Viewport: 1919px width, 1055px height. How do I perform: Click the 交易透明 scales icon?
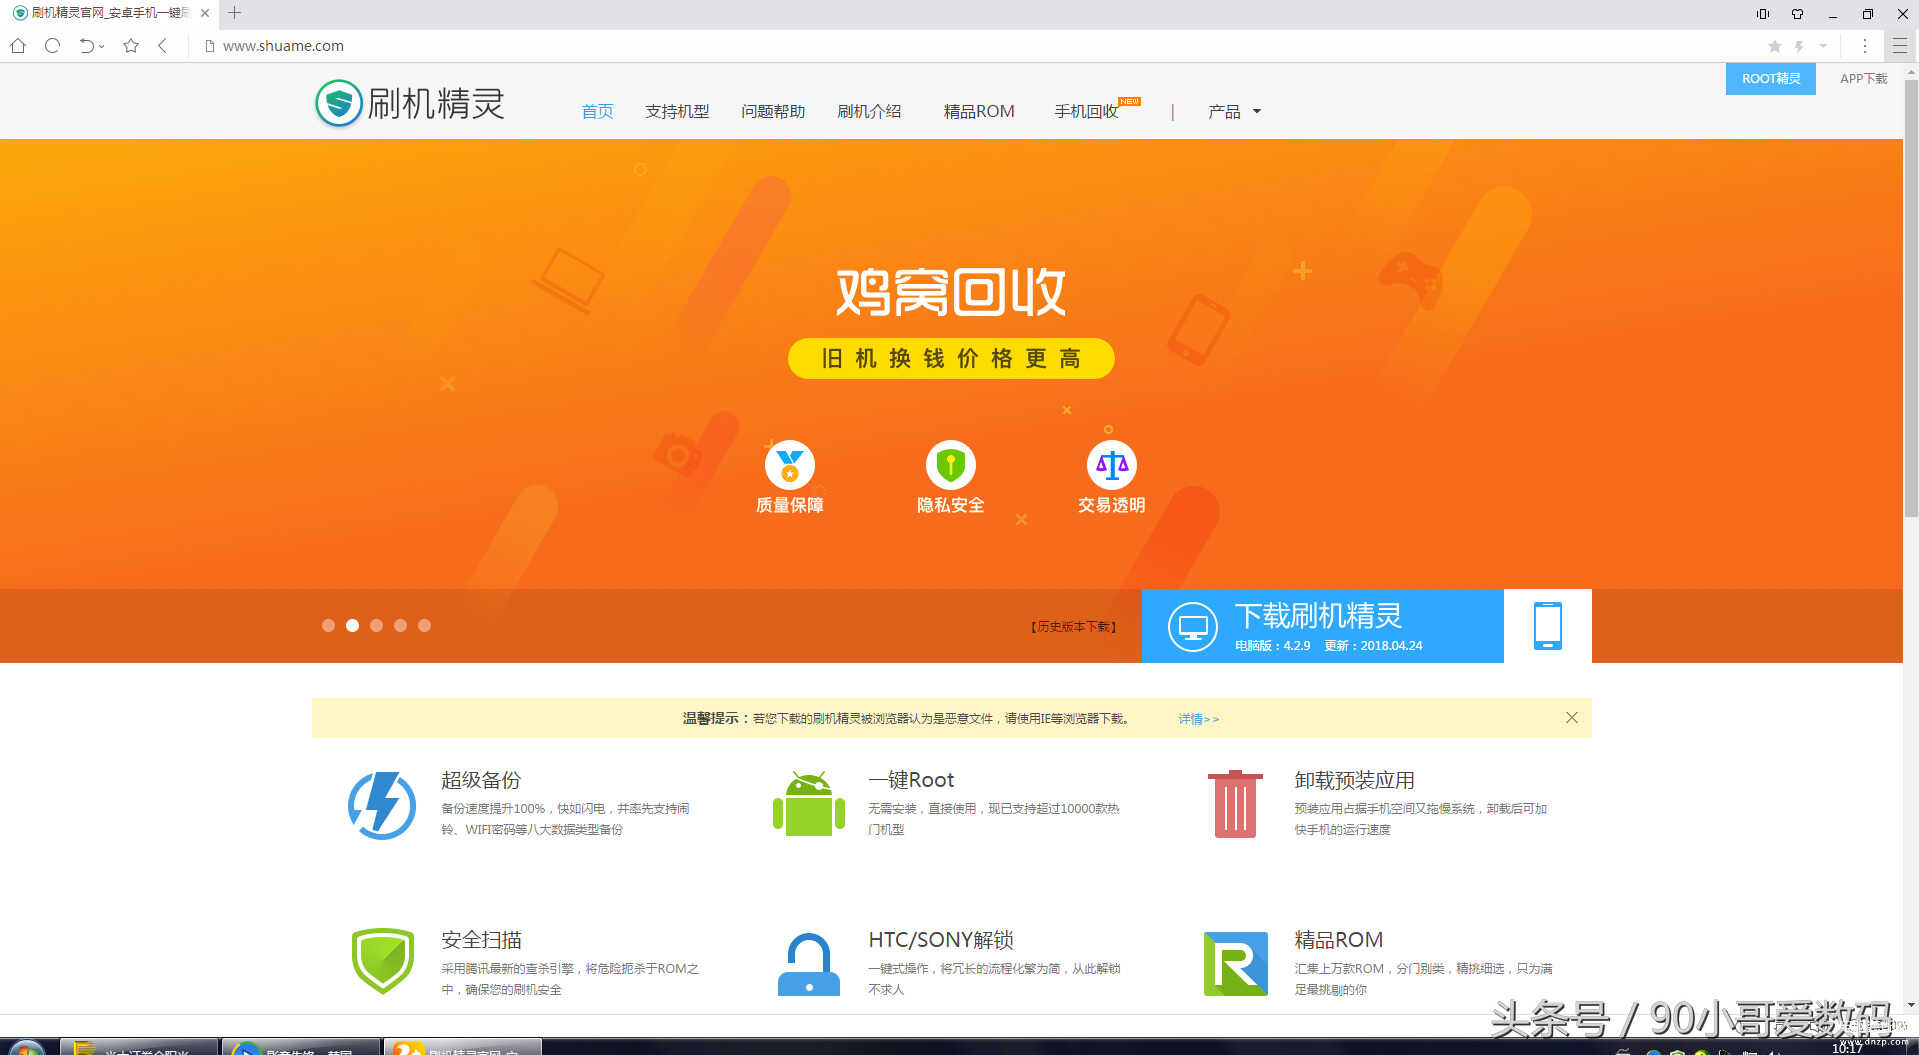point(1112,465)
